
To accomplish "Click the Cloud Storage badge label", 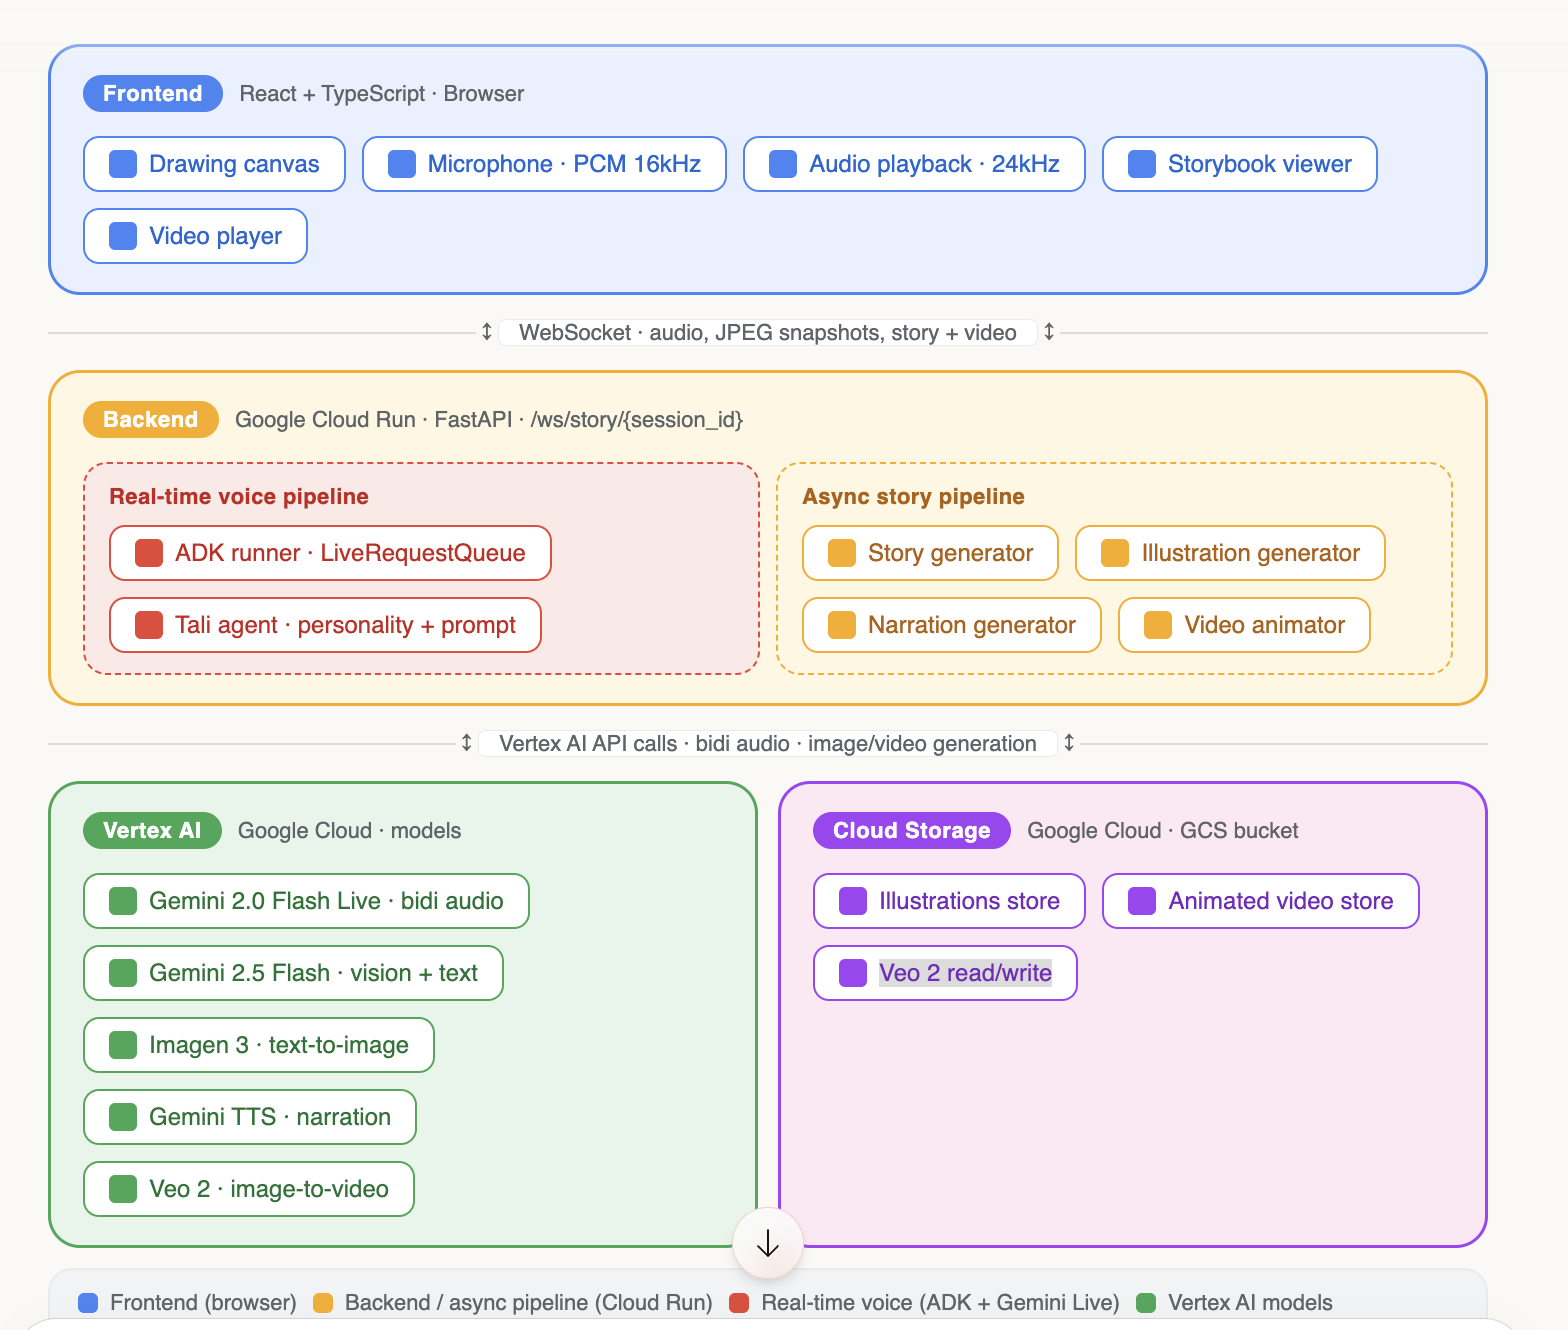I will [912, 830].
